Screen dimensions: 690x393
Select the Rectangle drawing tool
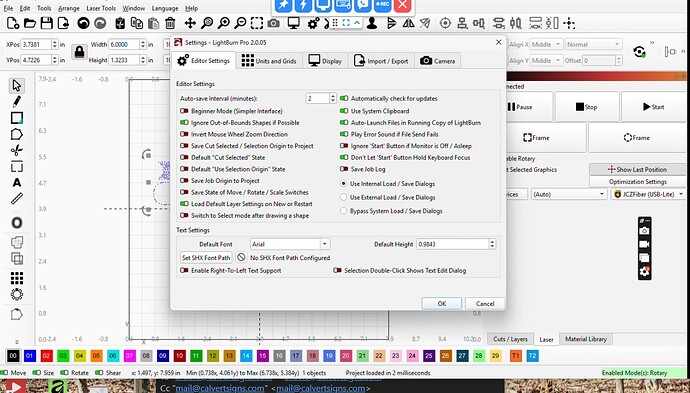tap(17, 118)
